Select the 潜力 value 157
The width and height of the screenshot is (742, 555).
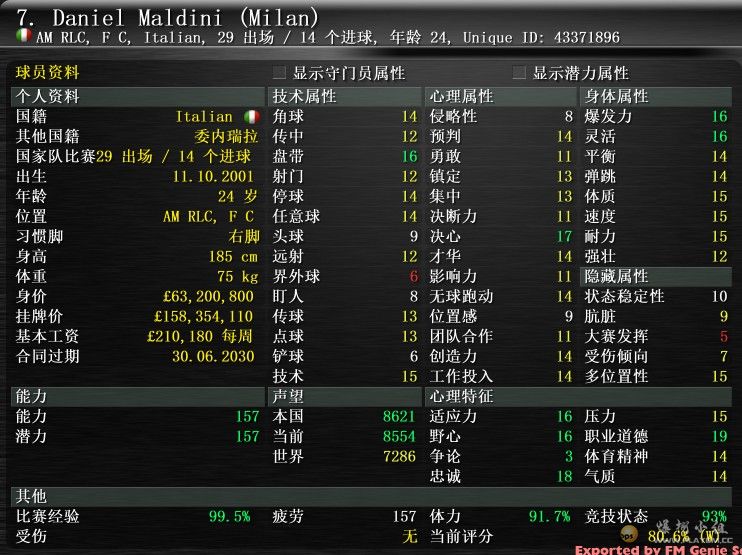pyautogui.click(x=247, y=436)
